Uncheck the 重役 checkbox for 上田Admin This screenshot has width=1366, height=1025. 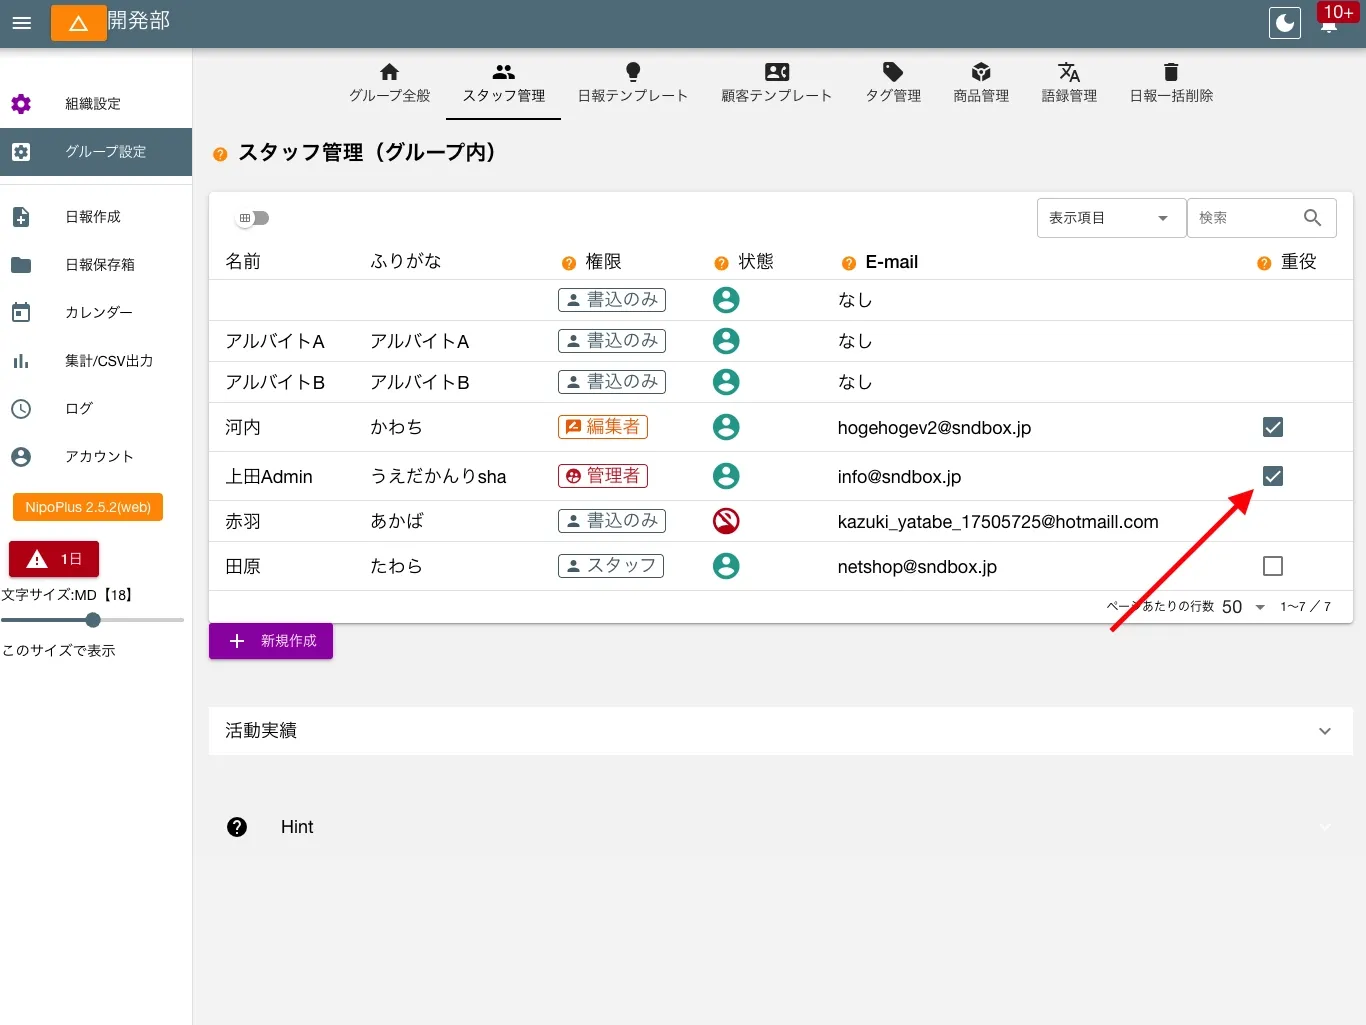1273,476
